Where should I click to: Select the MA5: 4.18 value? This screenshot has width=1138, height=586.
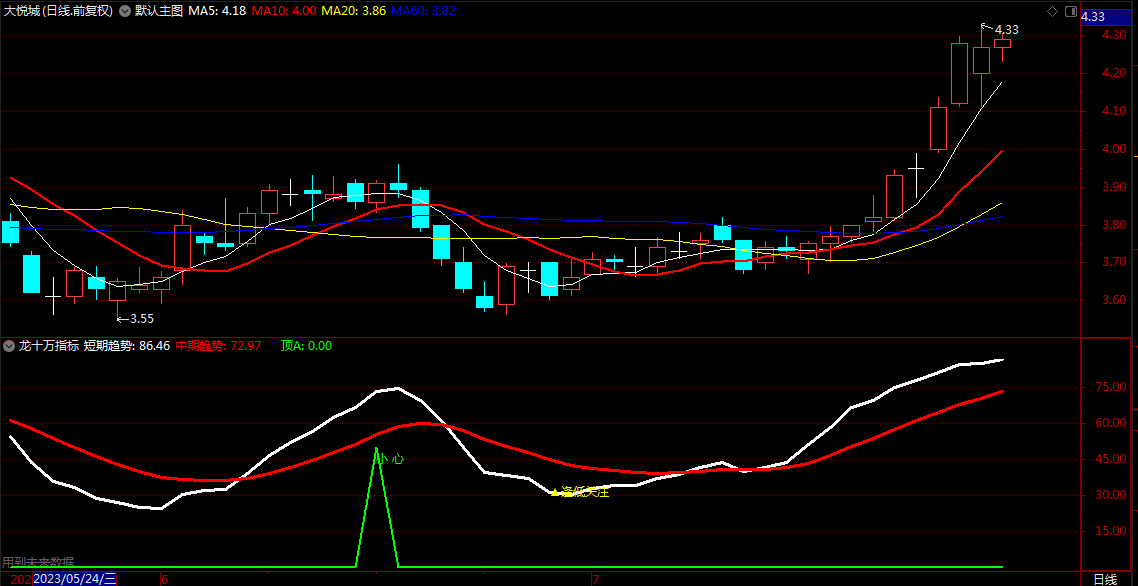click(217, 12)
